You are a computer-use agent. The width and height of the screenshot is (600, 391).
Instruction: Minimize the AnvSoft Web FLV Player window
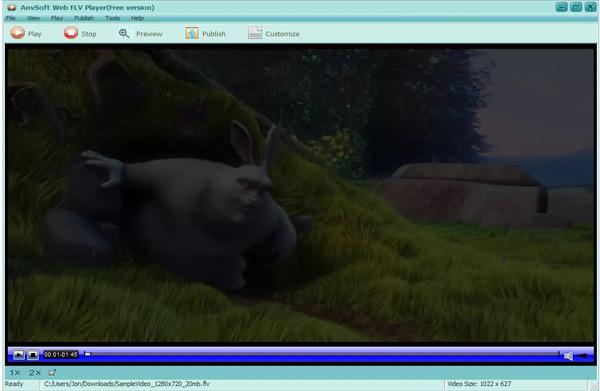click(x=561, y=7)
